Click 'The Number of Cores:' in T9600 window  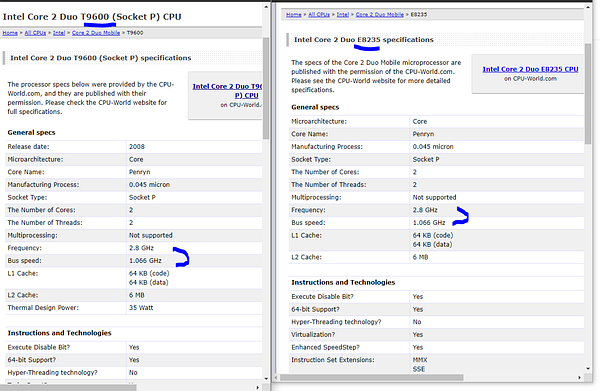[x=41, y=210]
